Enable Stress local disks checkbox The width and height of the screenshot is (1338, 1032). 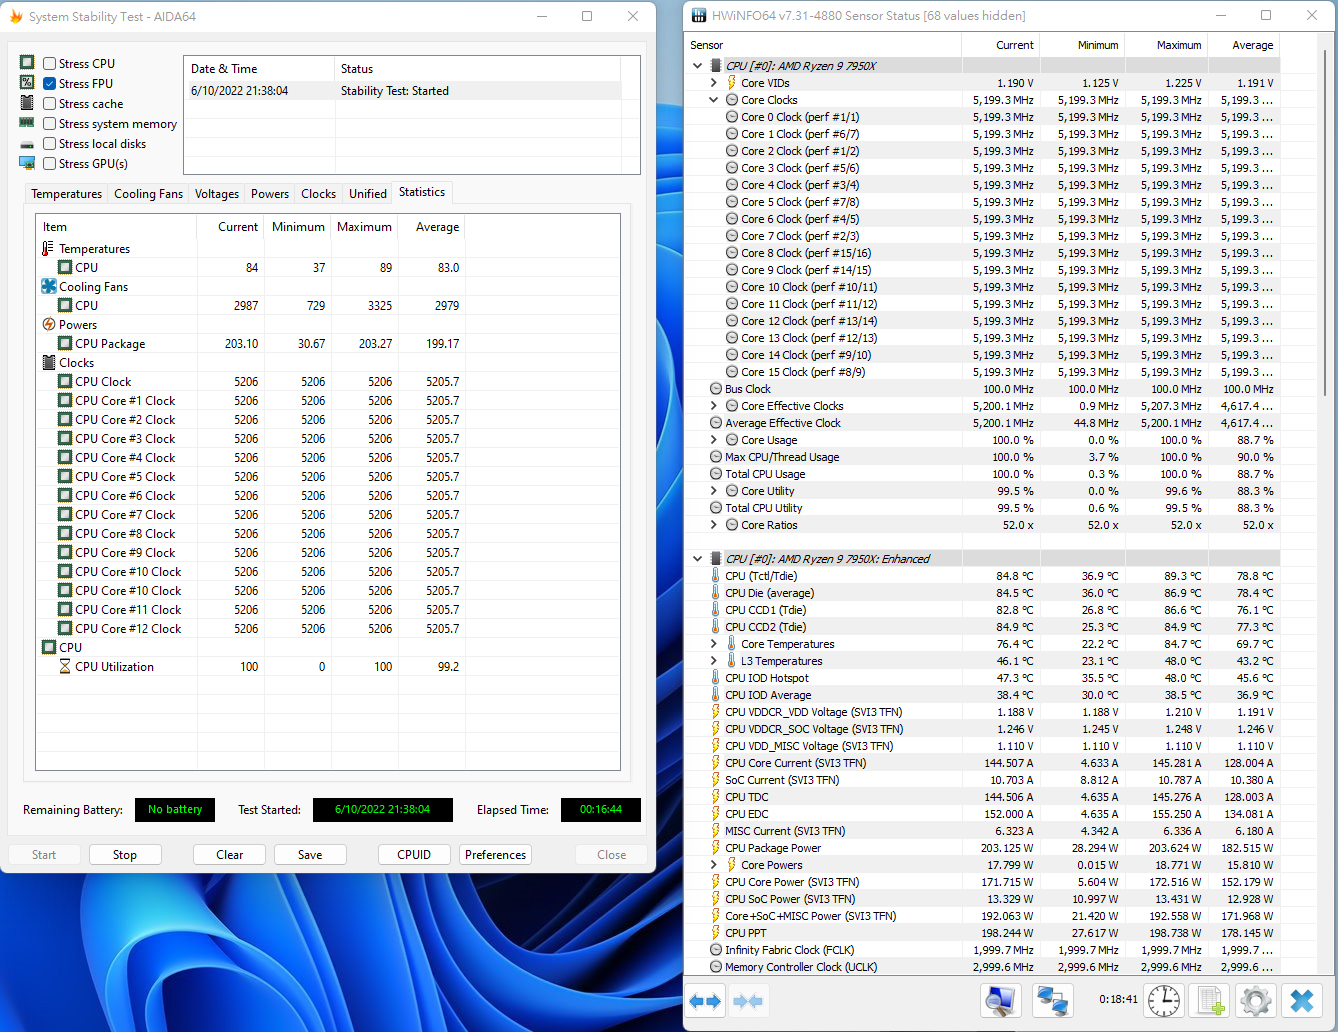[49, 143]
